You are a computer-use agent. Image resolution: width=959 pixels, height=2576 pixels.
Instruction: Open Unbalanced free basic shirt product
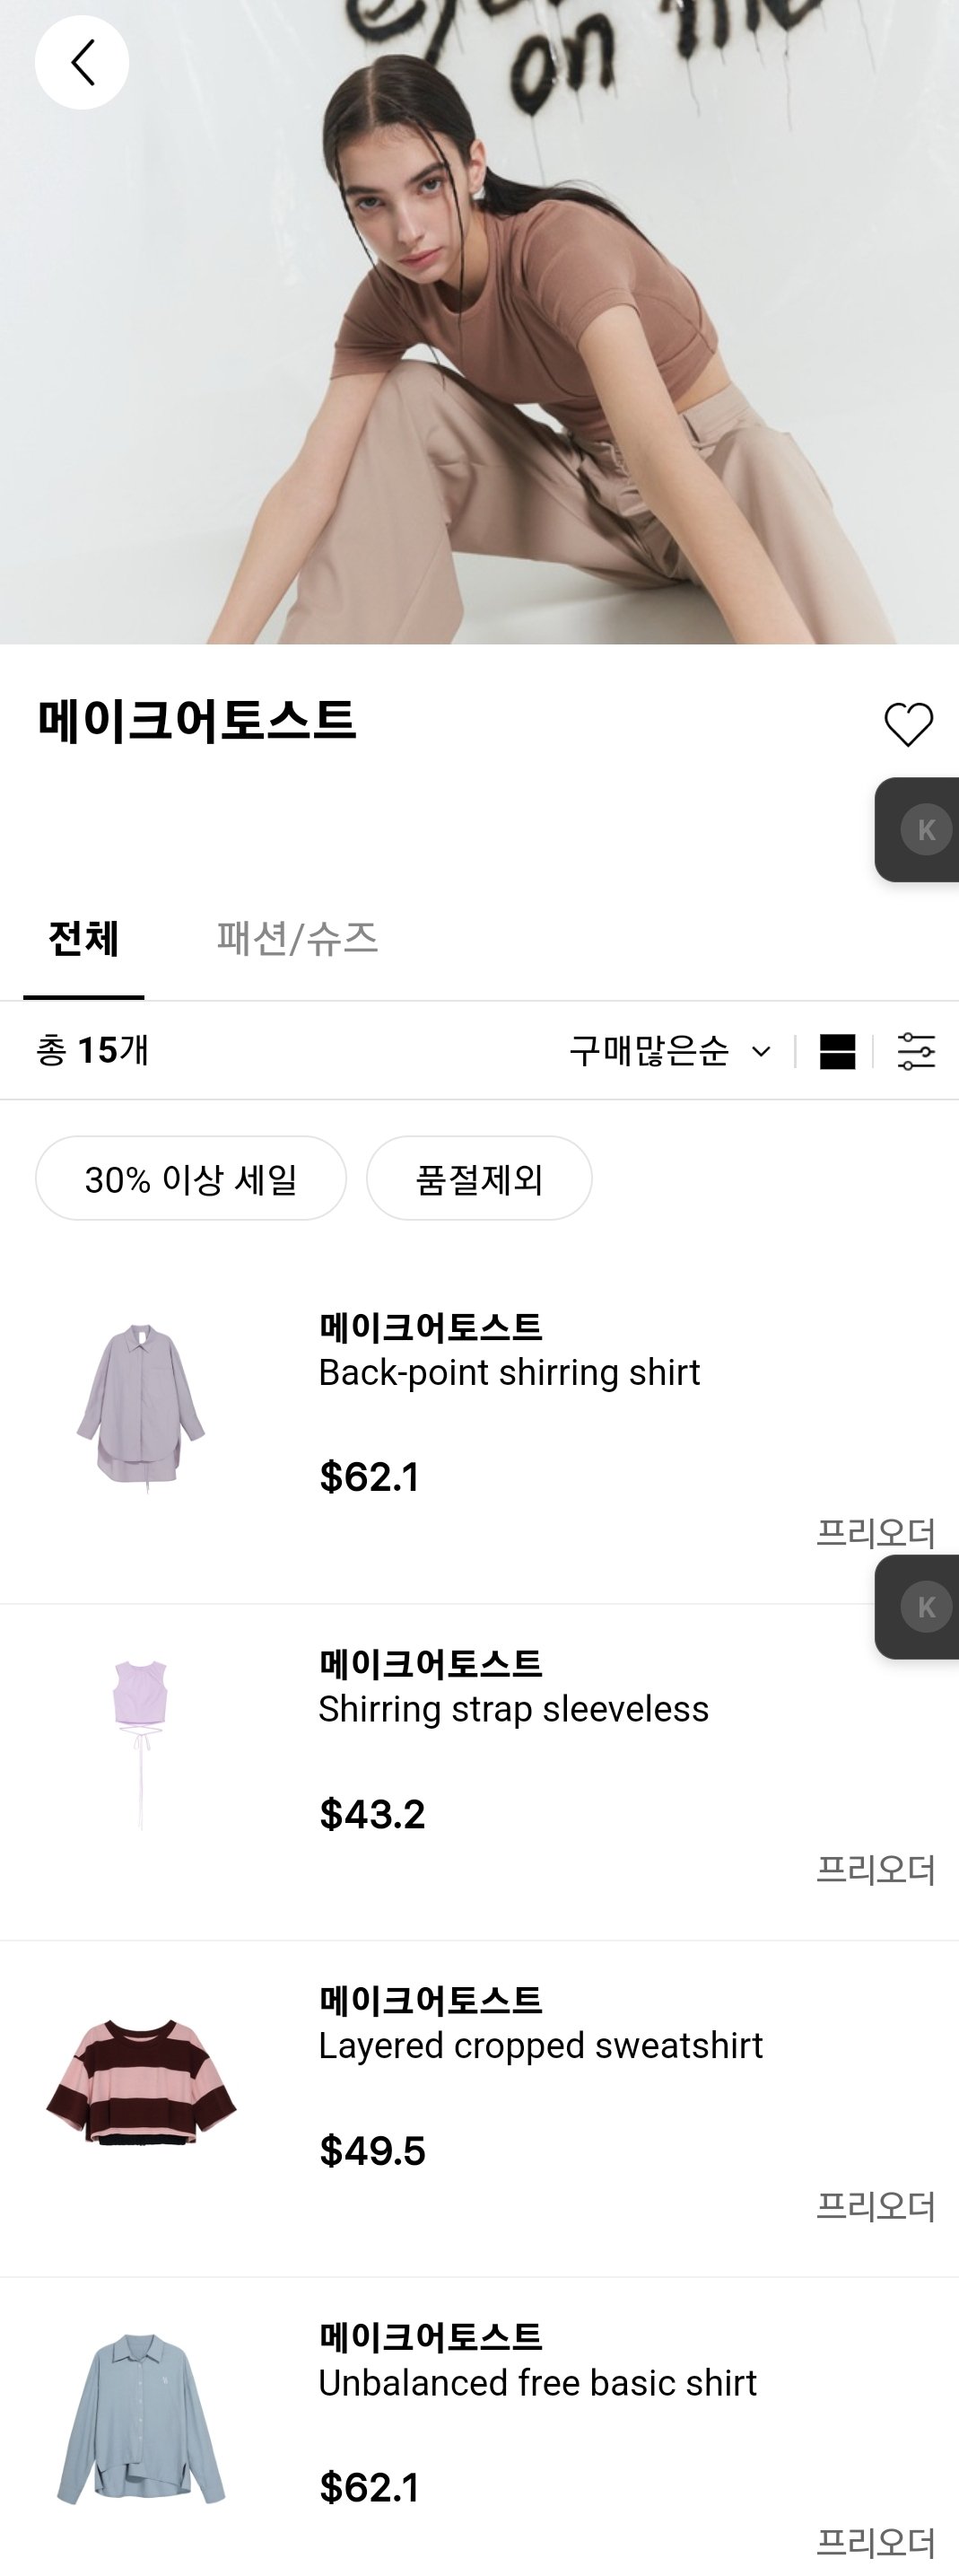tap(537, 2383)
